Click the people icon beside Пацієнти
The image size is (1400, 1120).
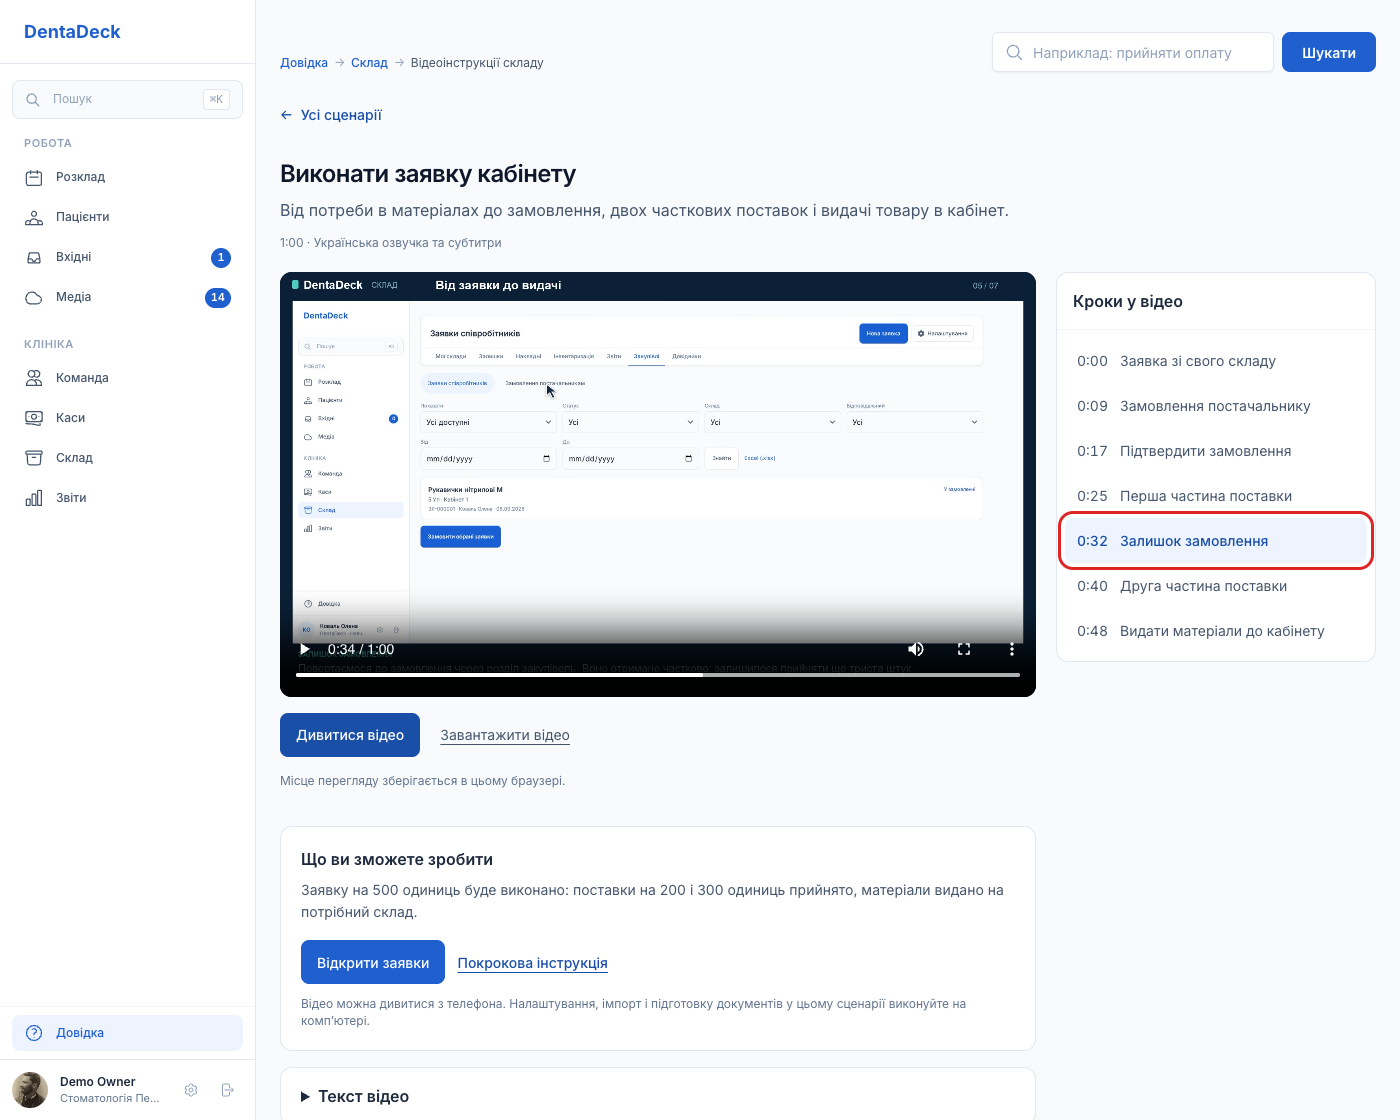point(34,217)
